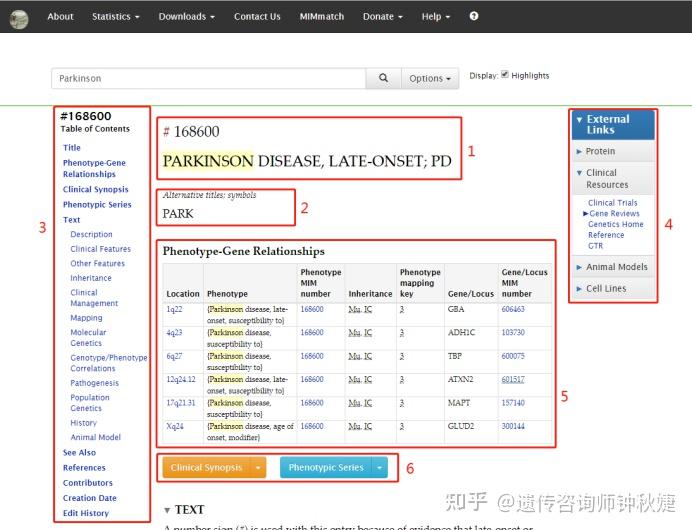Screen dimensions: 692x530
Task: Jump to Clinical Features in contents
Action: click(101, 249)
